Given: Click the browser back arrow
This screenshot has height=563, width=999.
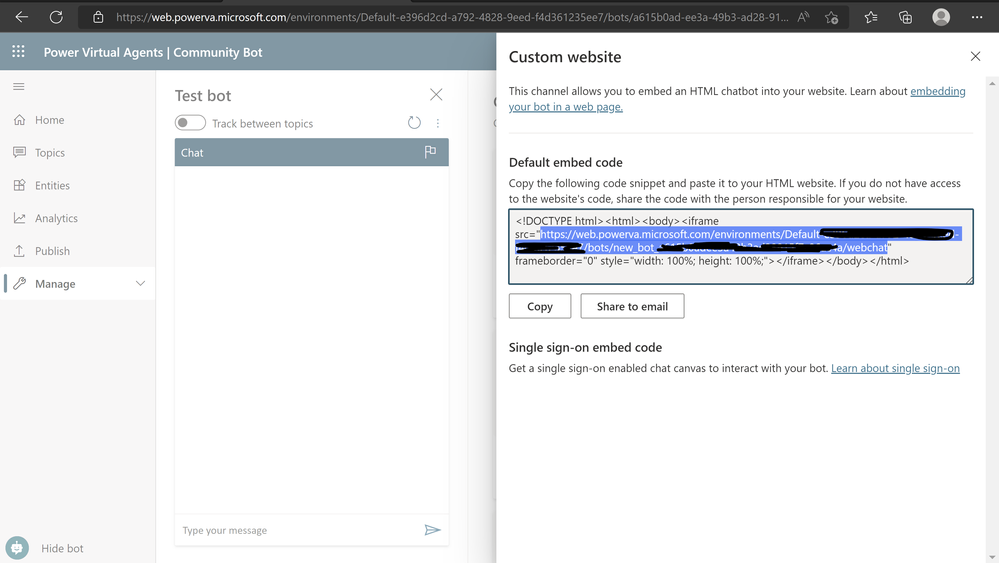Looking at the screenshot, I should 22,17.
